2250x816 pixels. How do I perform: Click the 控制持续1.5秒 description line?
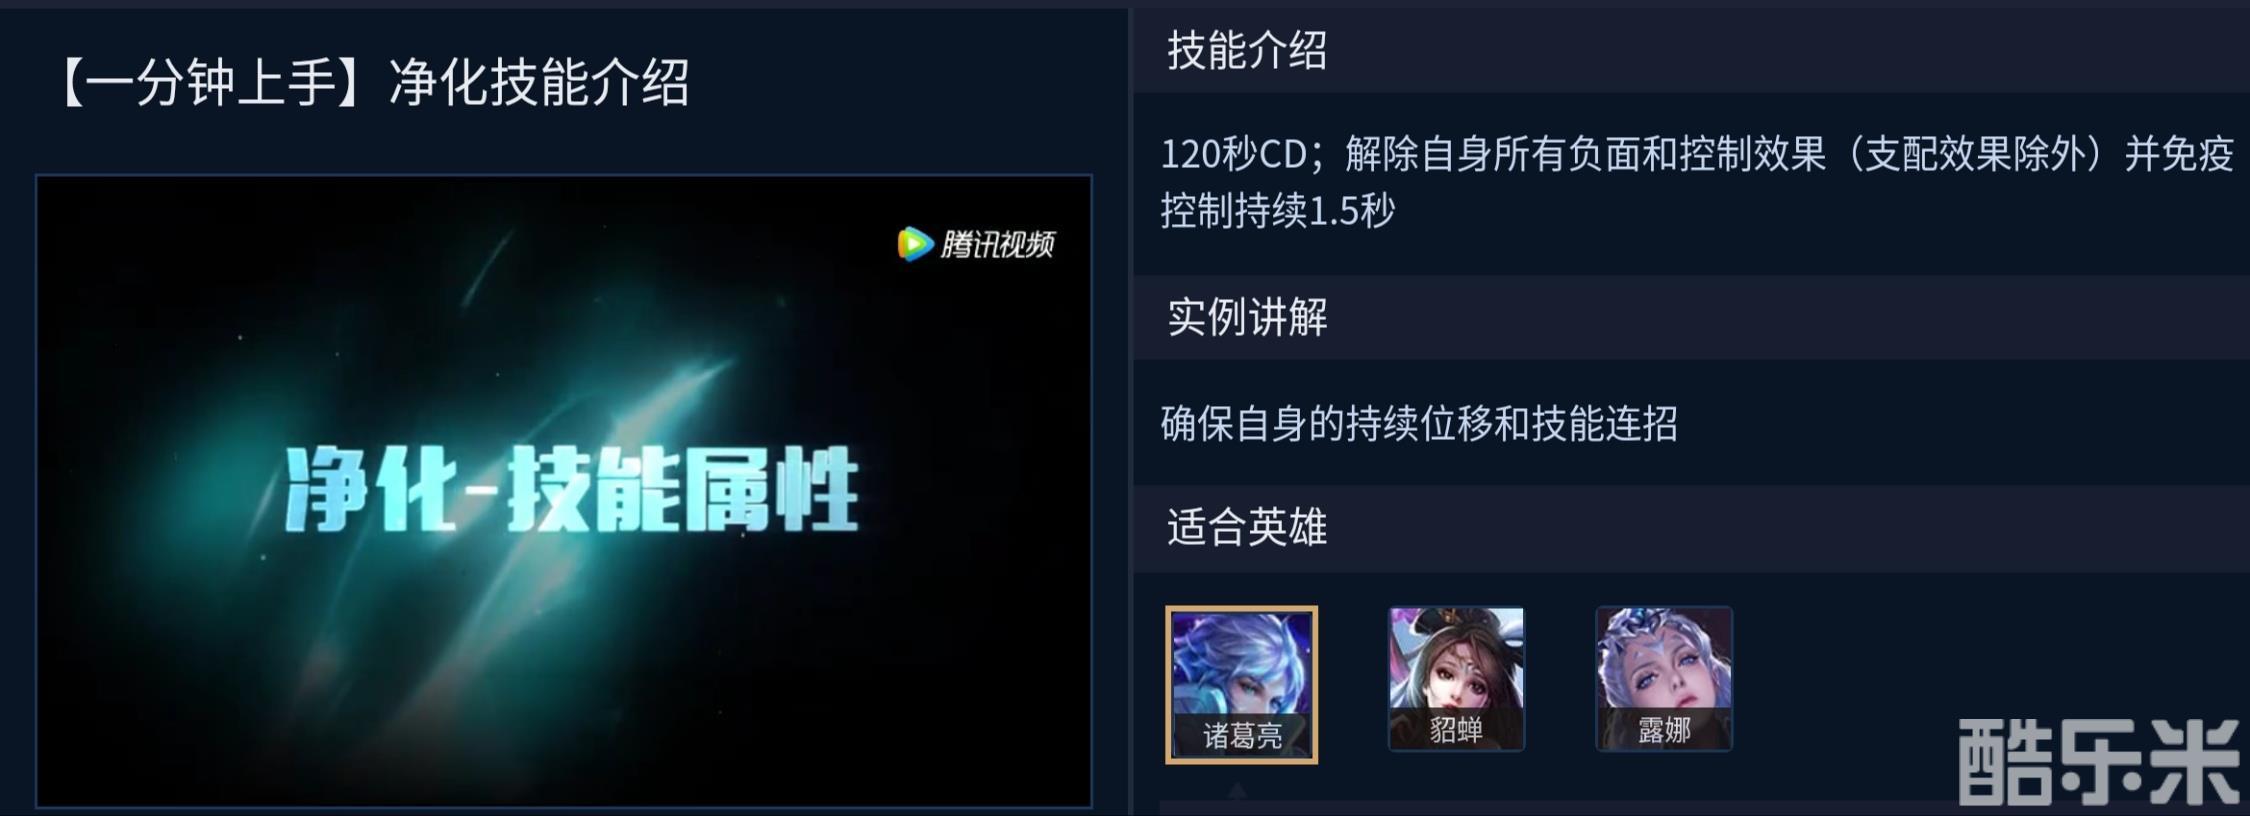[1277, 210]
